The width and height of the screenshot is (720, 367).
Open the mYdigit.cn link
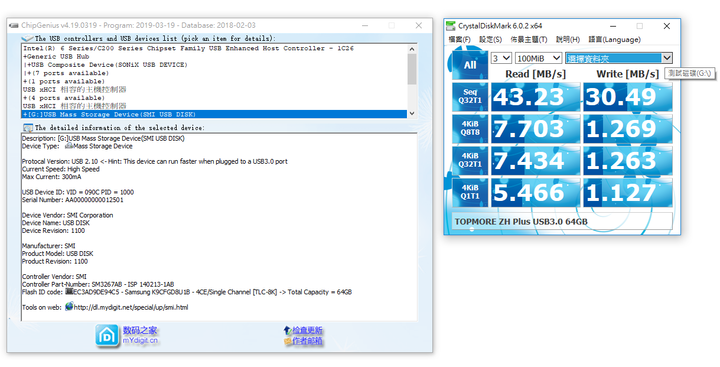[x=140, y=340]
